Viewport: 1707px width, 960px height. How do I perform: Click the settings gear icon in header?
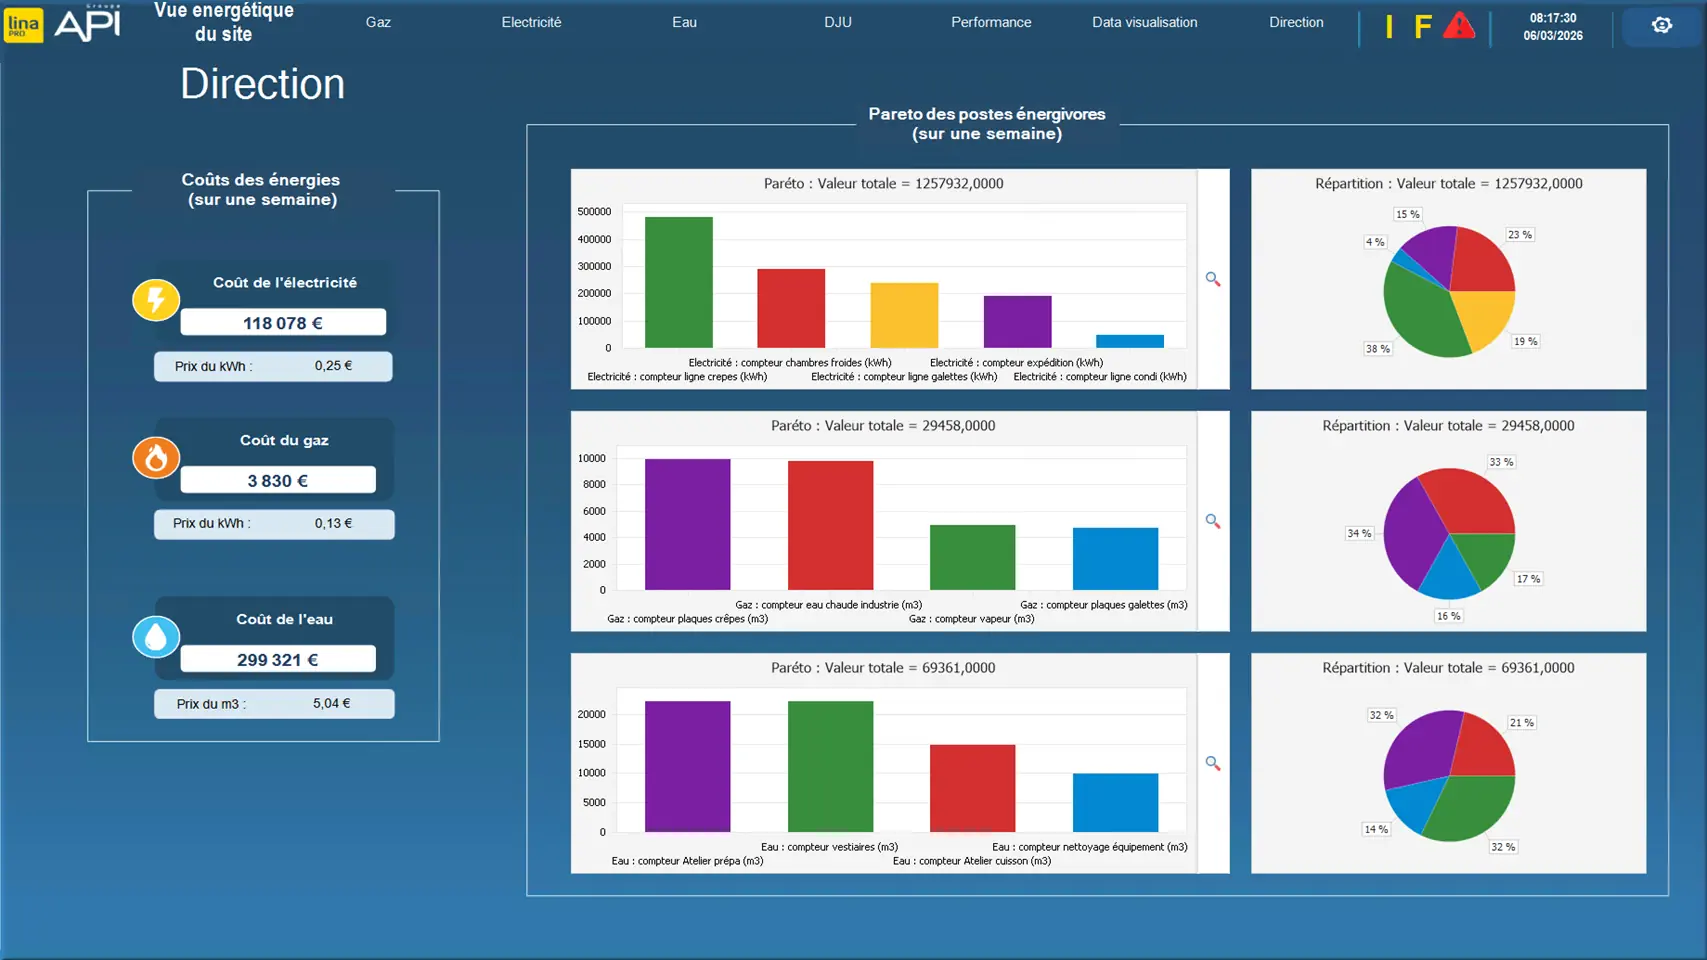click(x=1661, y=25)
